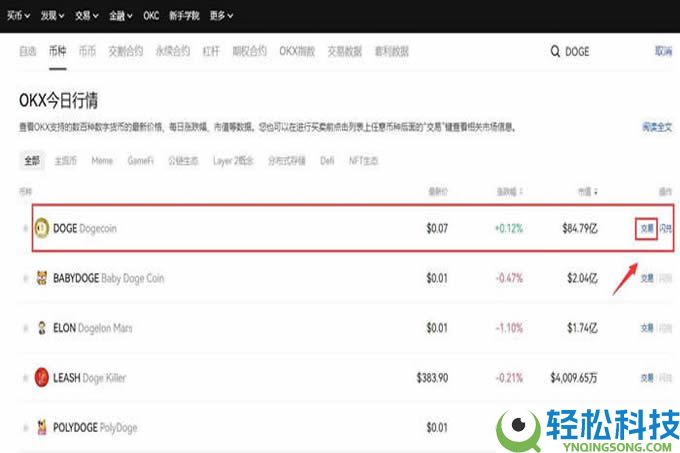Click the $383.90 price value

[432, 378]
